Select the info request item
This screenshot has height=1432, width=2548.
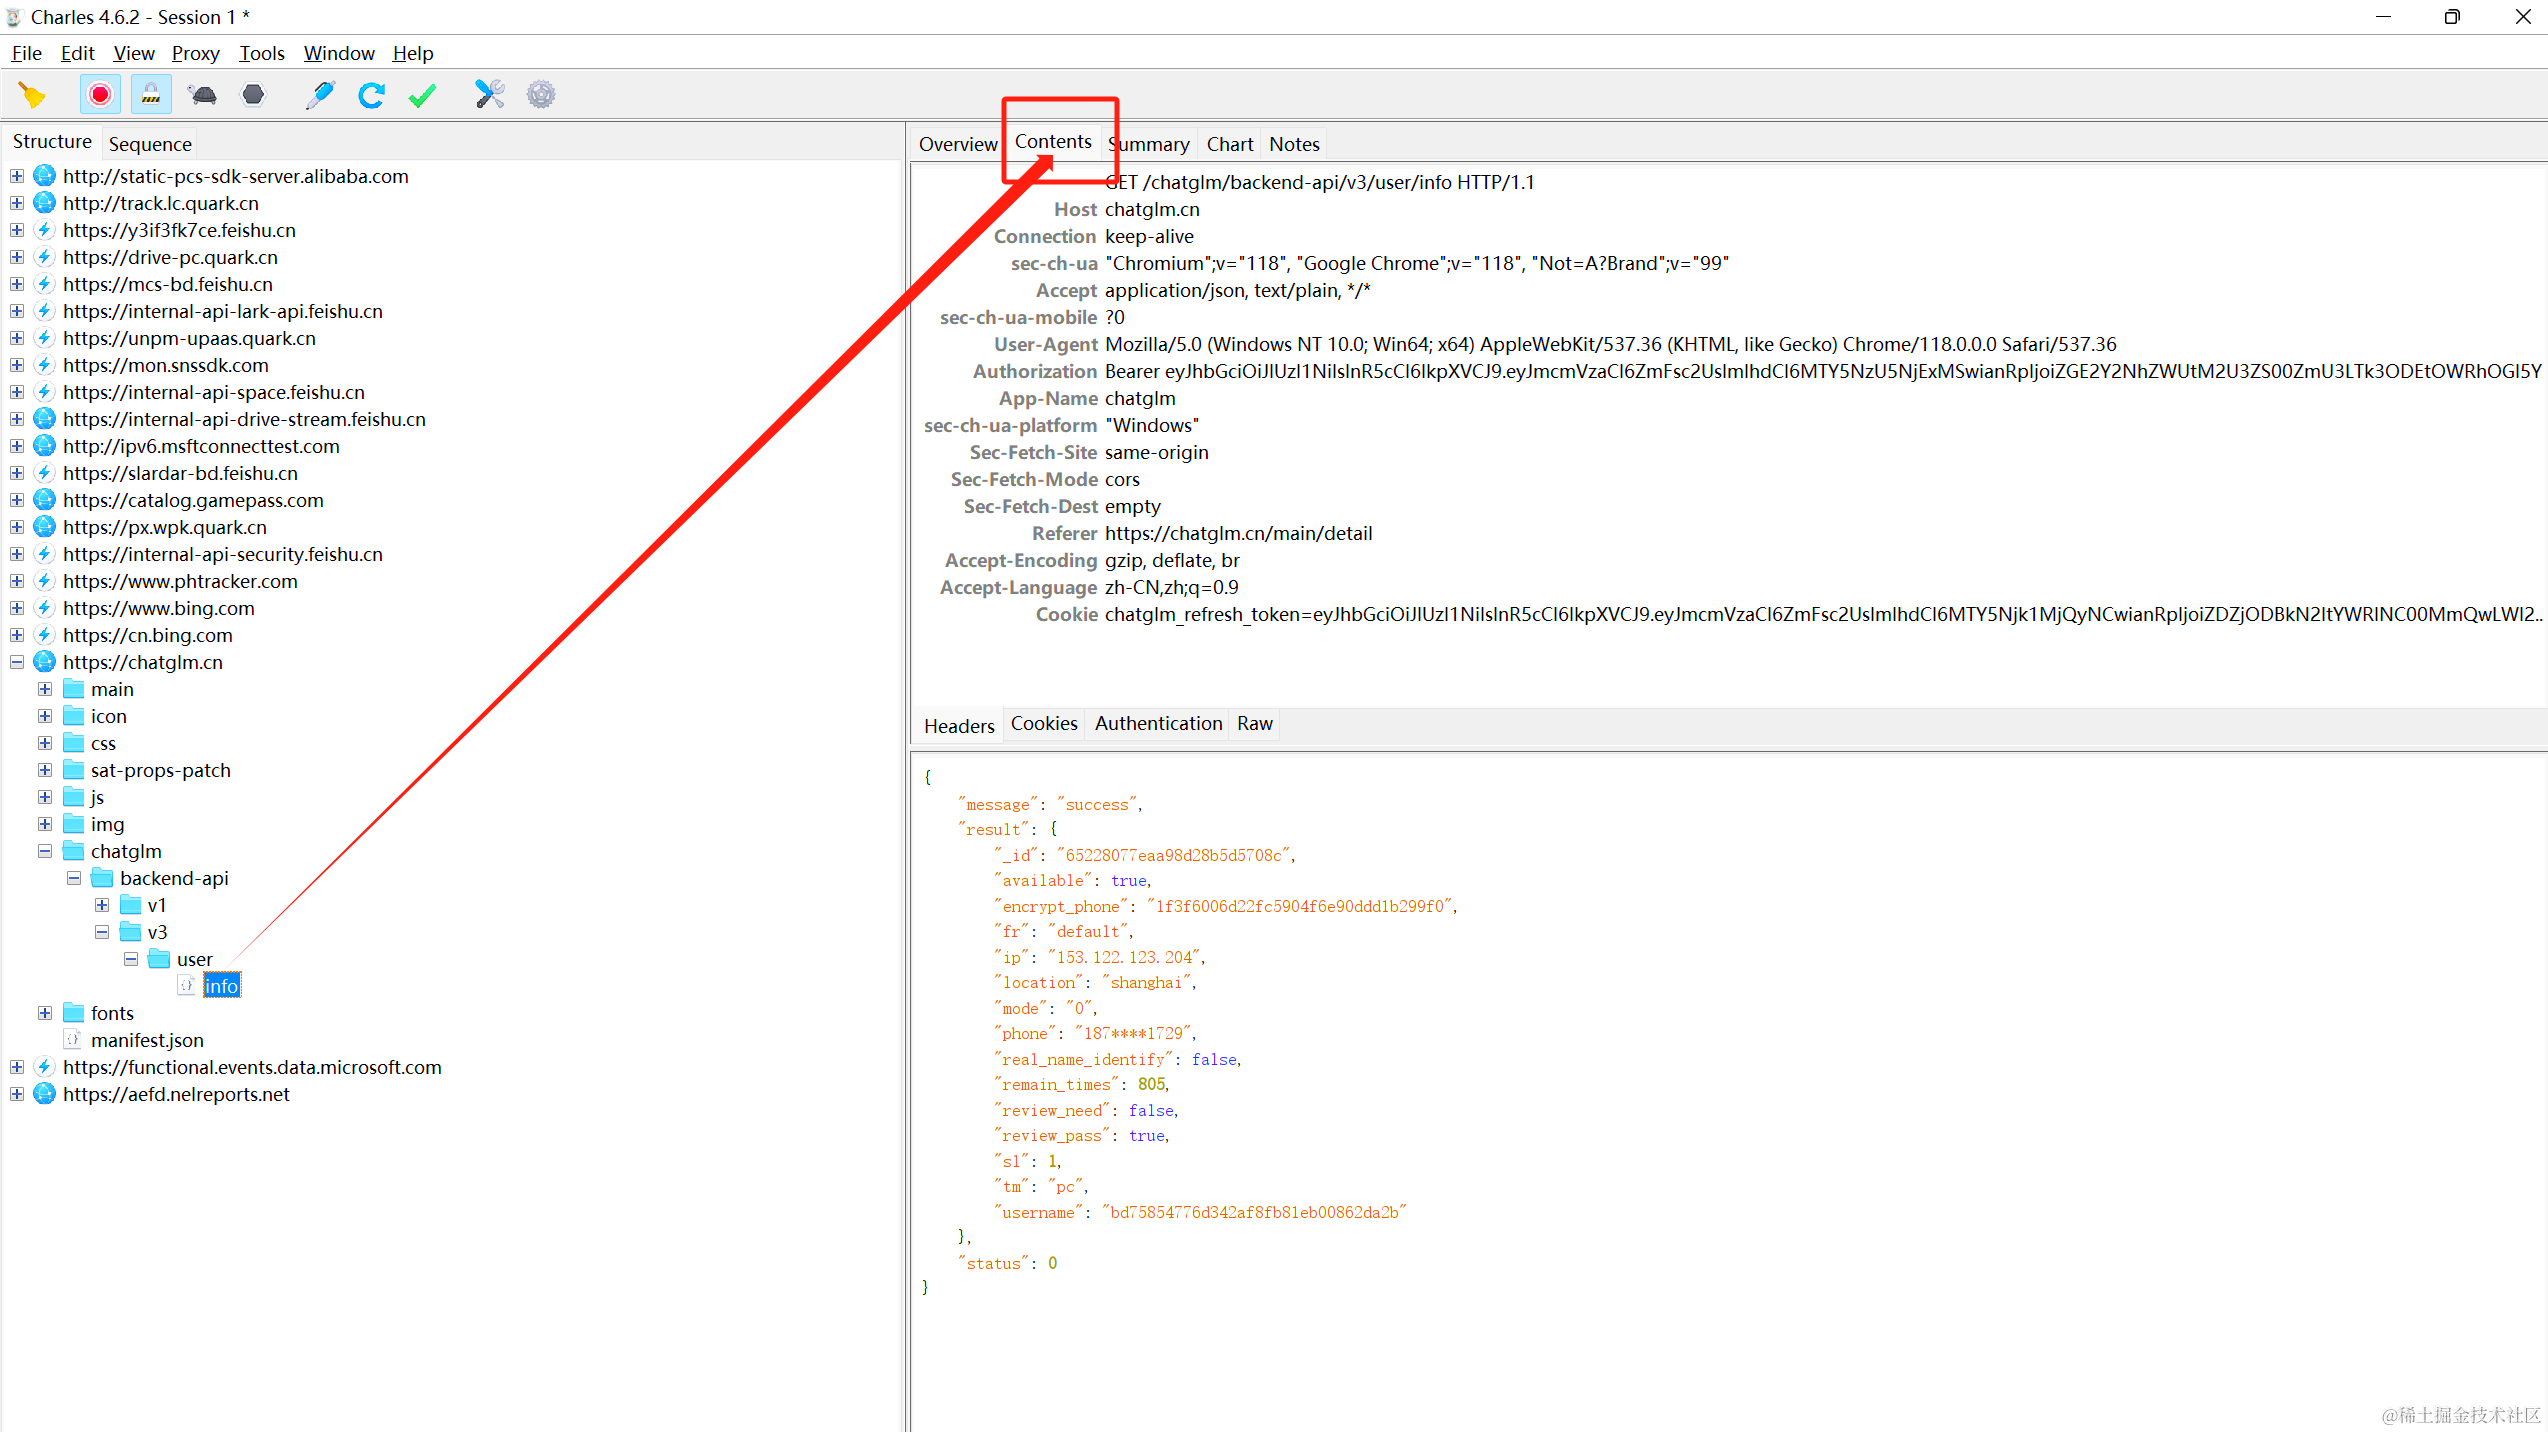[x=221, y=986]
